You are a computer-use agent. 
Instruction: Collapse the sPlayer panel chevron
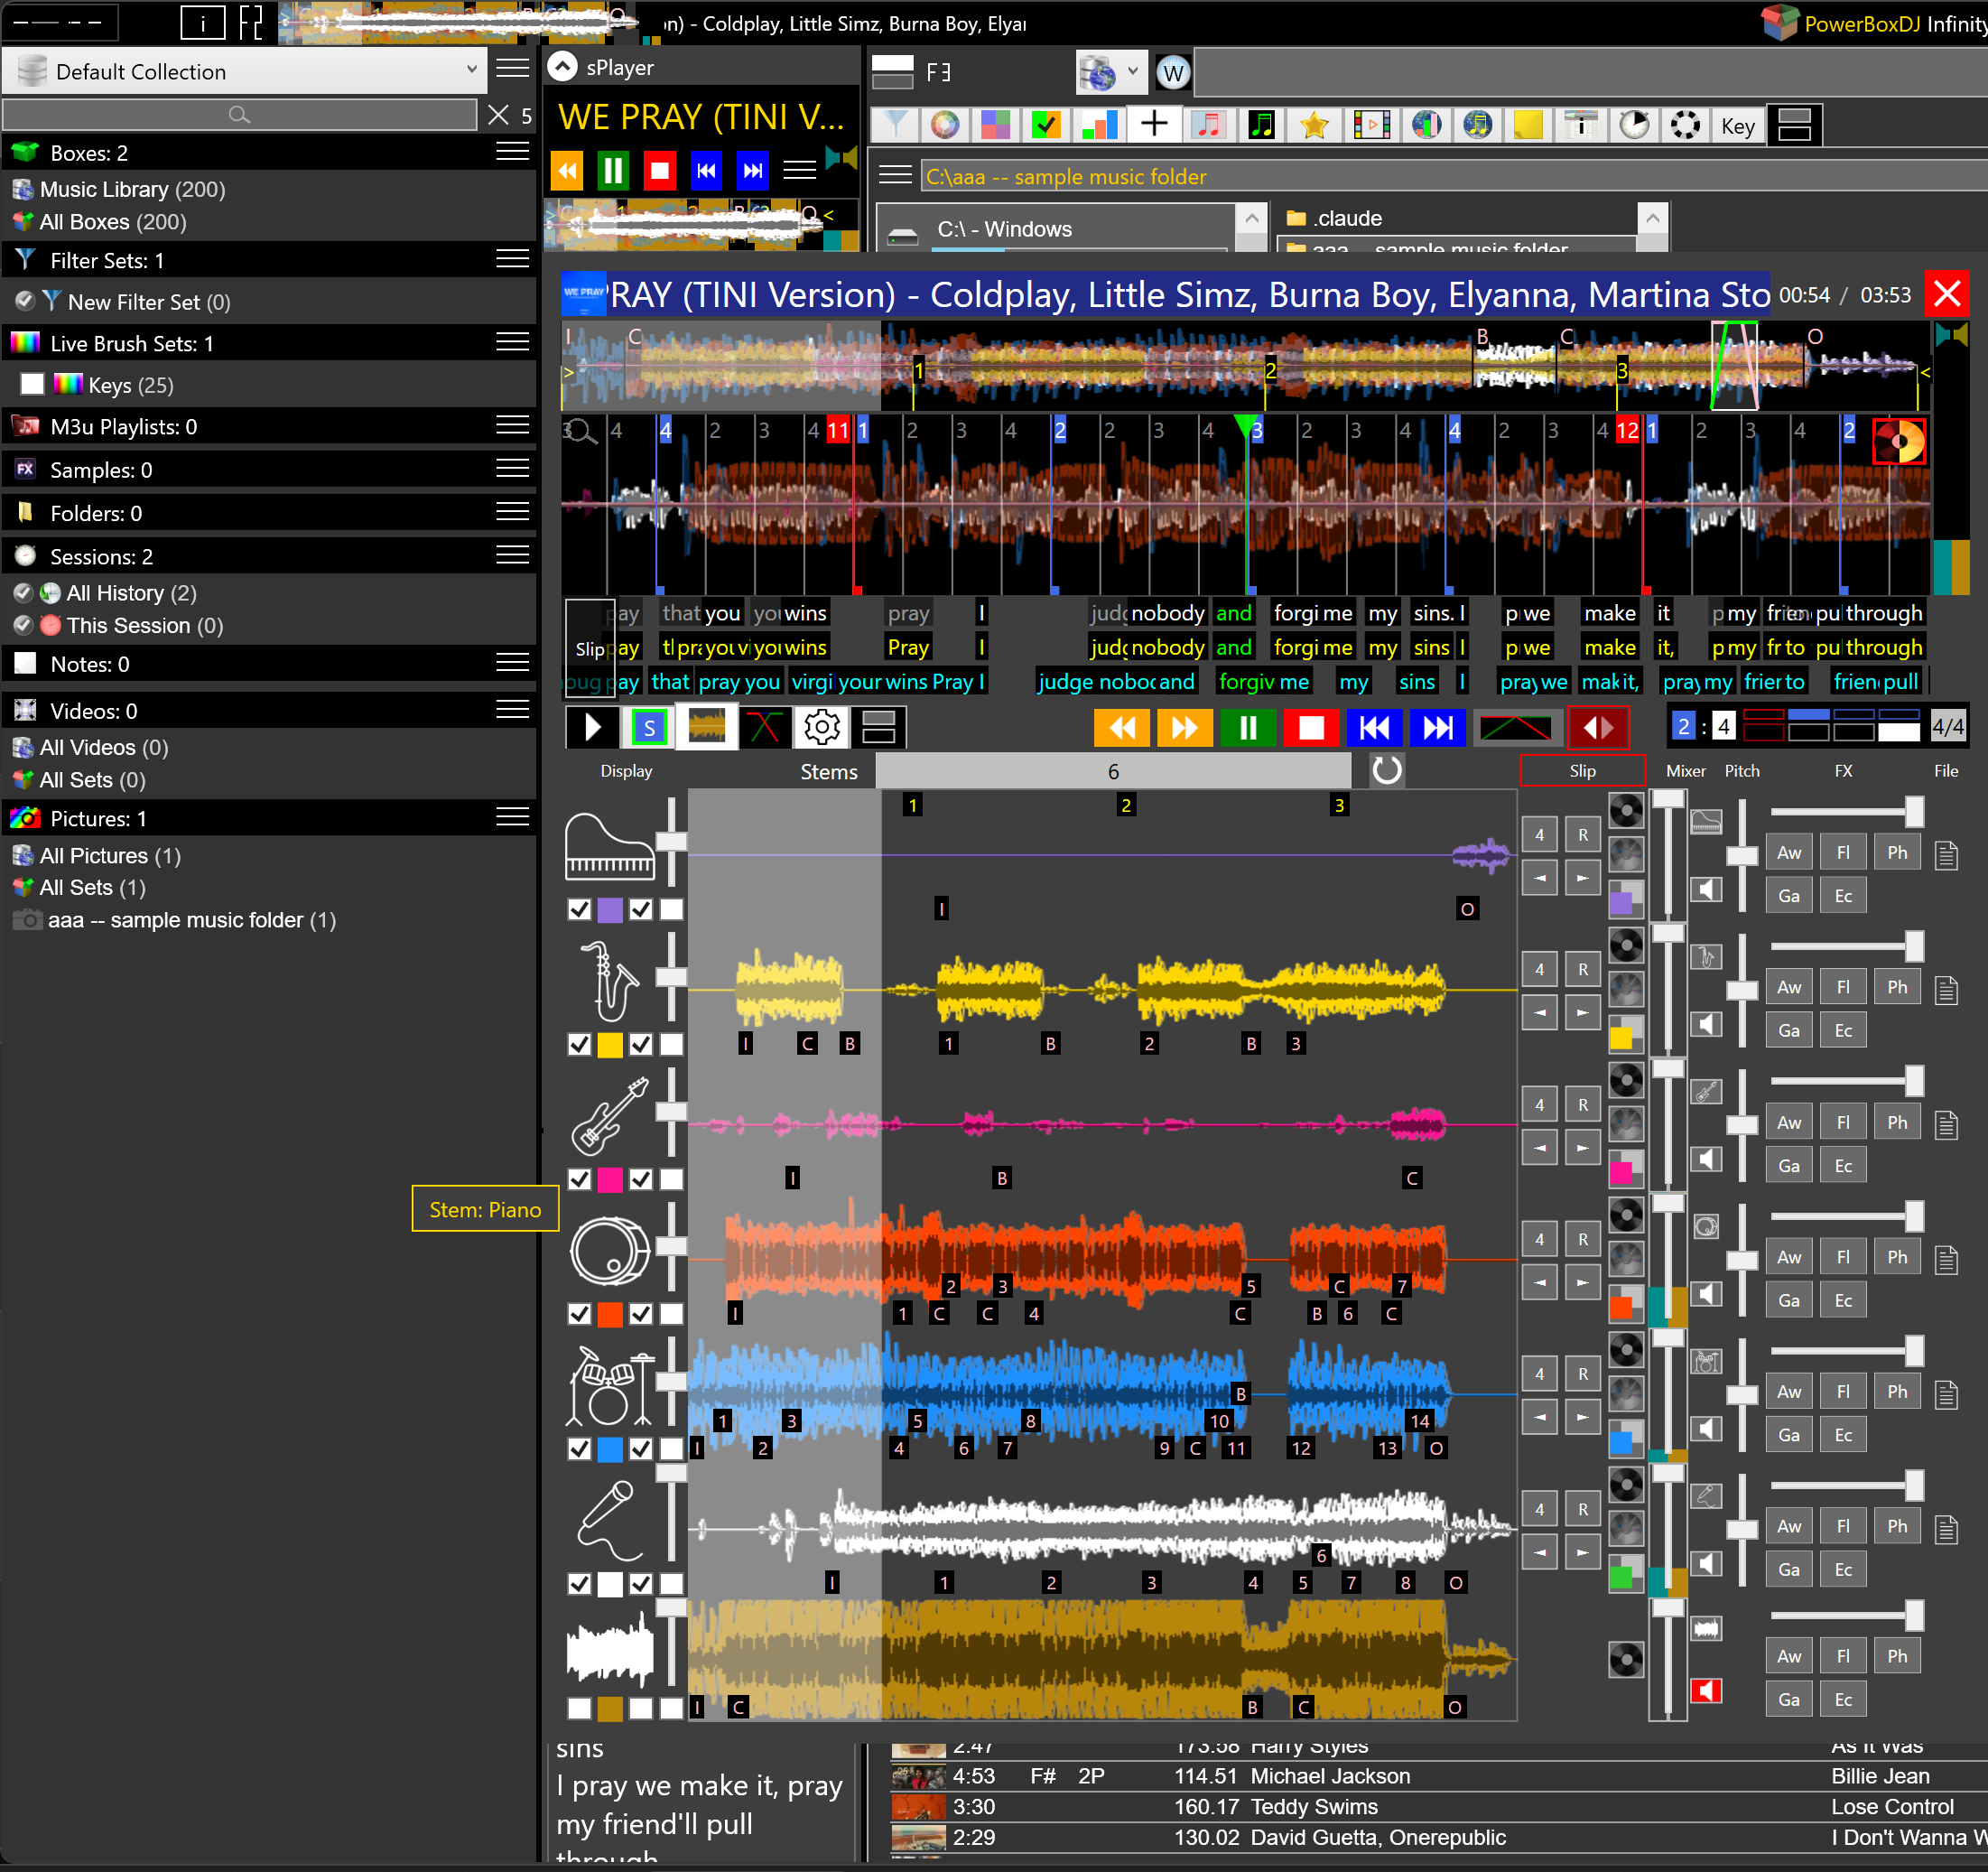(x=563, y=67)
